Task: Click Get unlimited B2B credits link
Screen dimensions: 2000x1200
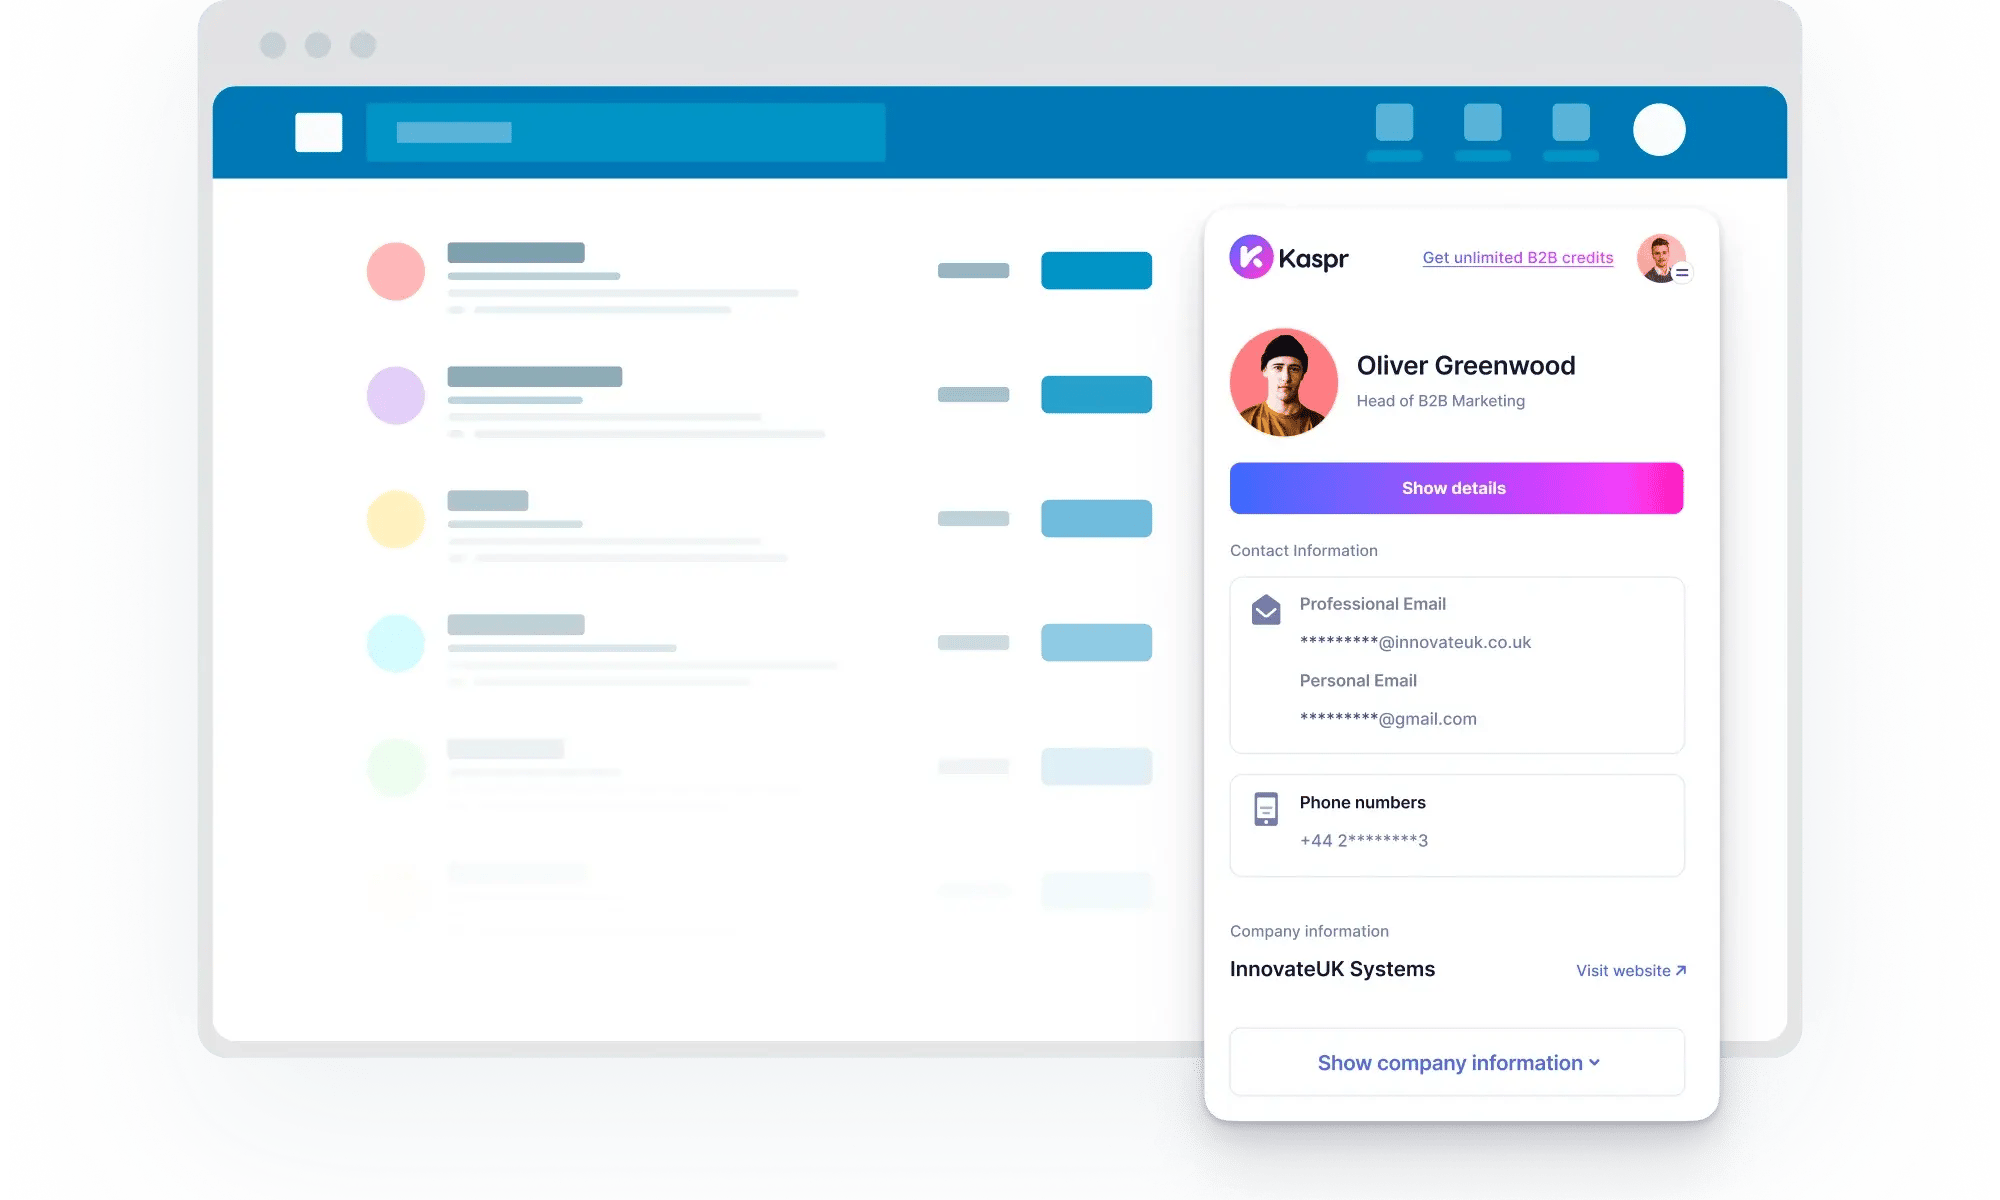Action: click(1517, 257)
